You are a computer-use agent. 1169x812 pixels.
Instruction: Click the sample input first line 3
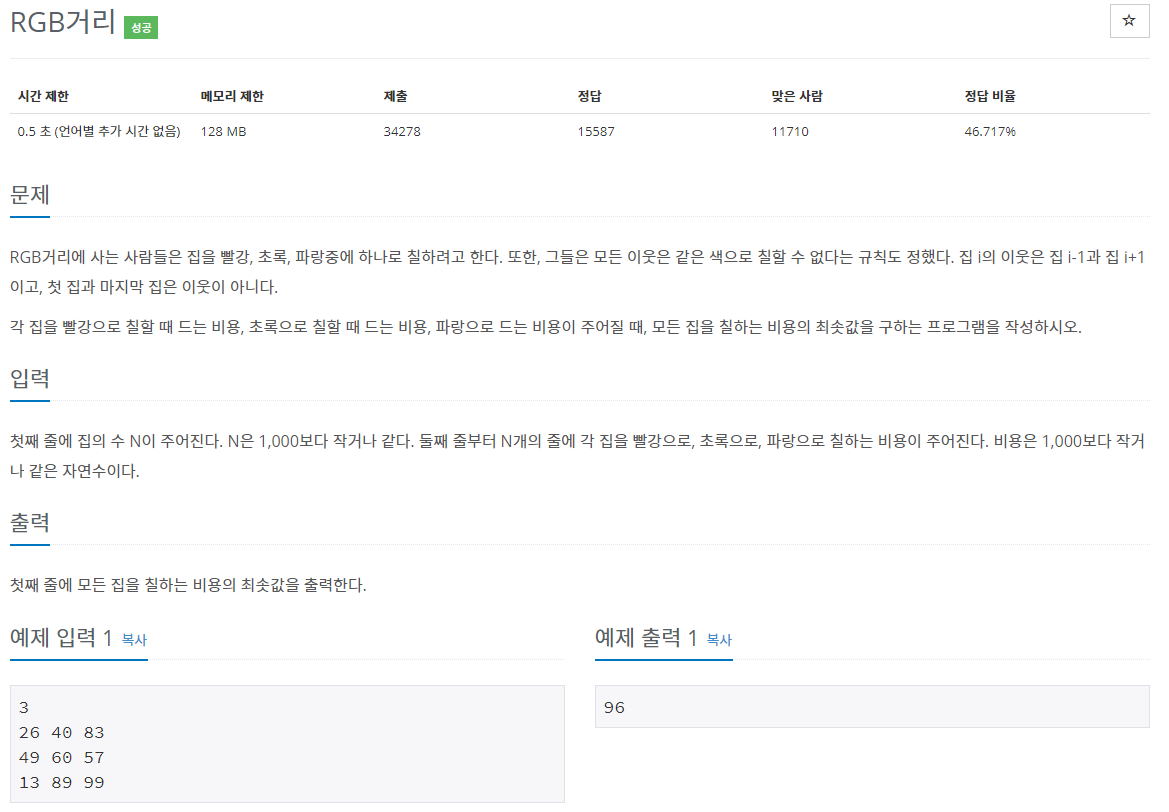(x=24, y=708)
